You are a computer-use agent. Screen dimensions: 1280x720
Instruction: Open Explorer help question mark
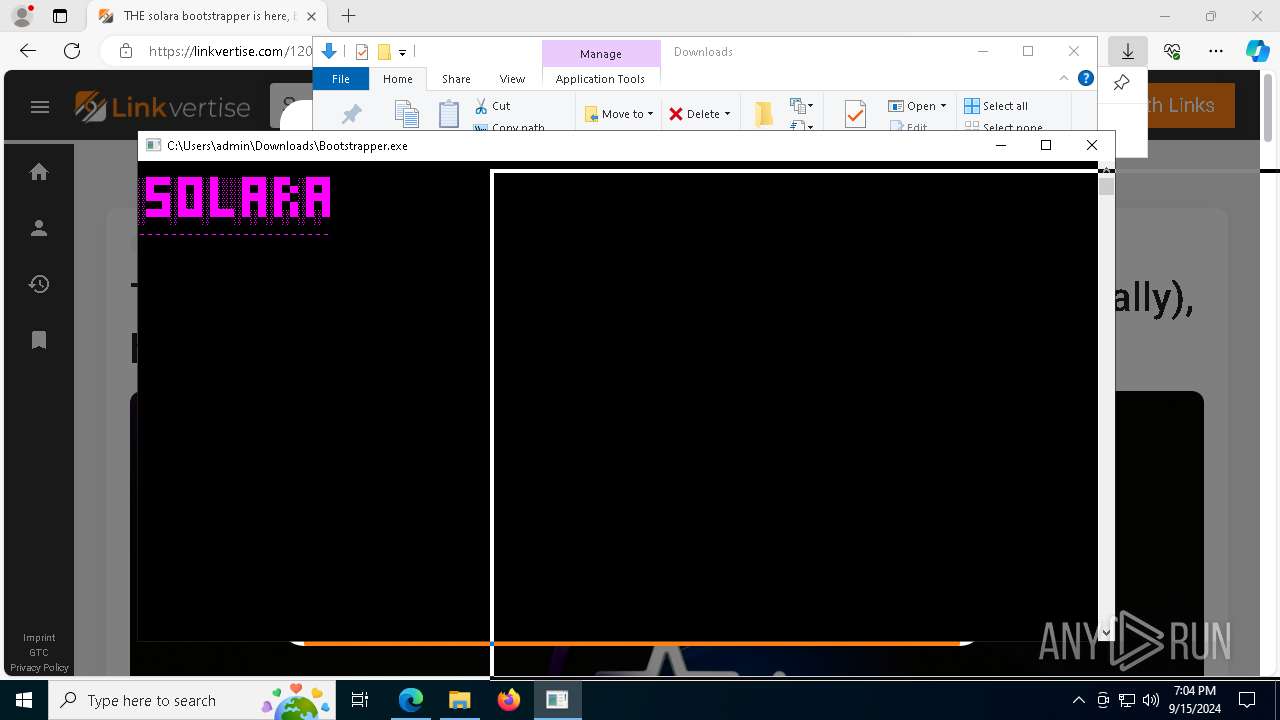point(1085,78)
